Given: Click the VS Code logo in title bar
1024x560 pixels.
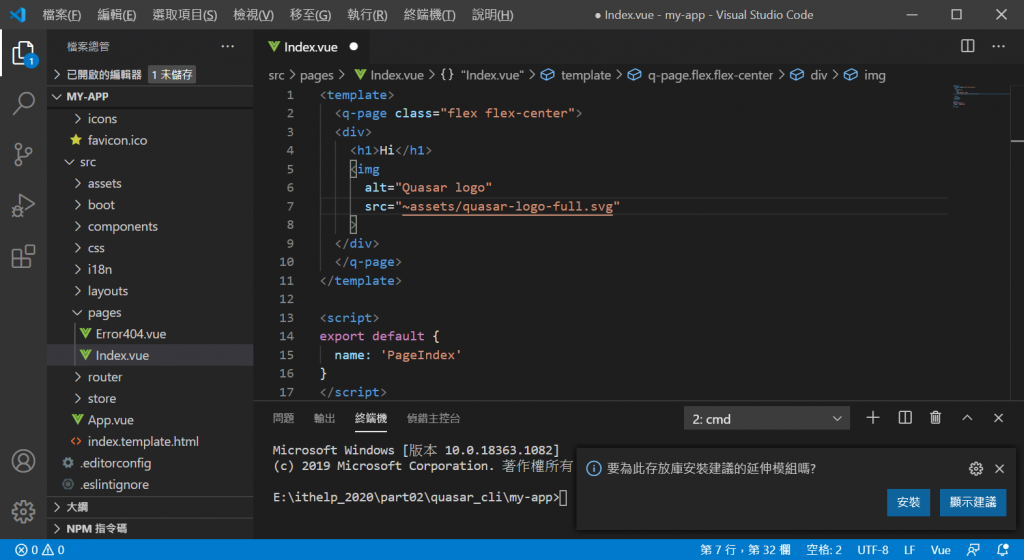Looking at the screenshot, I should coord(18,14).
